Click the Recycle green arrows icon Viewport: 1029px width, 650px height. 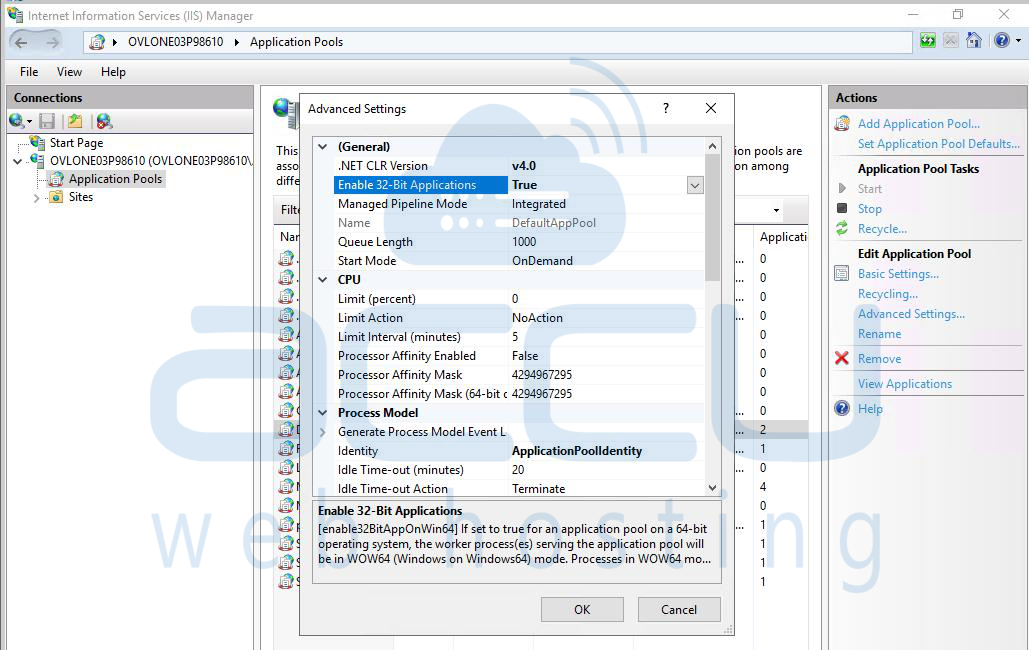tap(842, 228)
